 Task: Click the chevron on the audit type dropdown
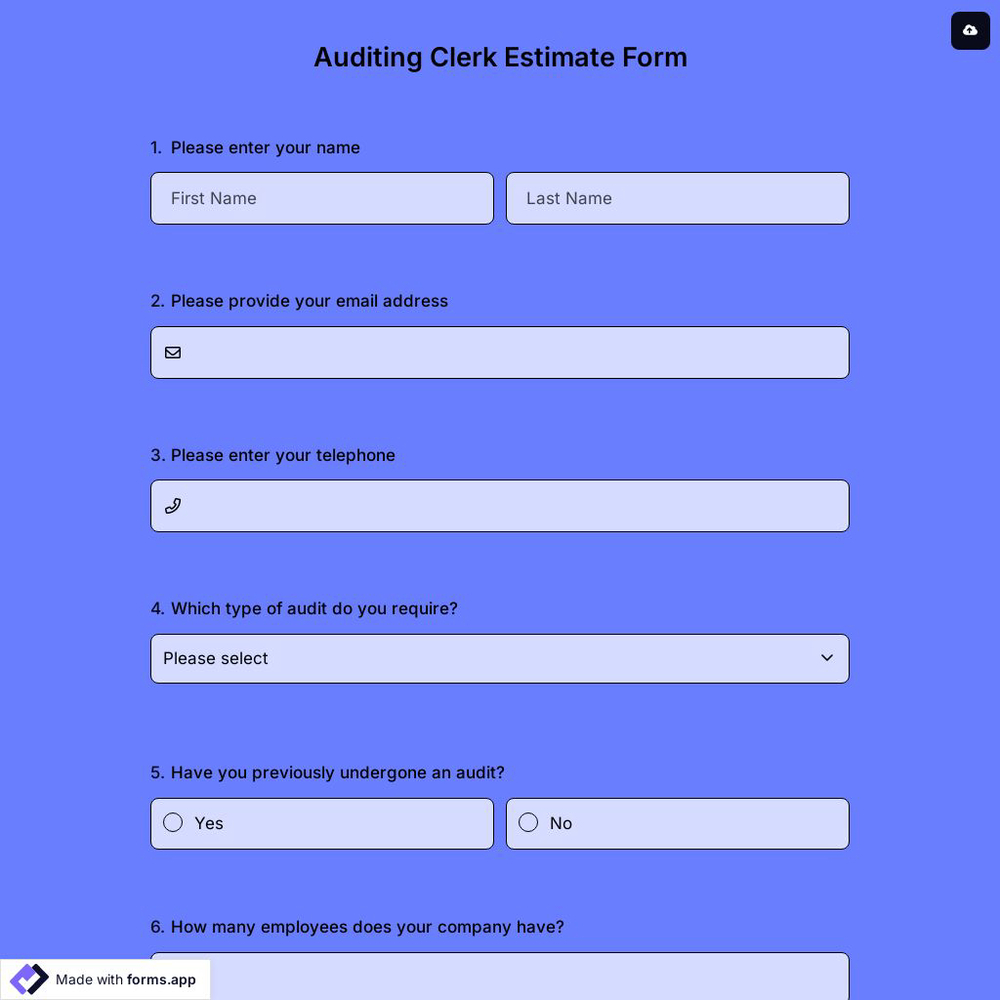827,658
